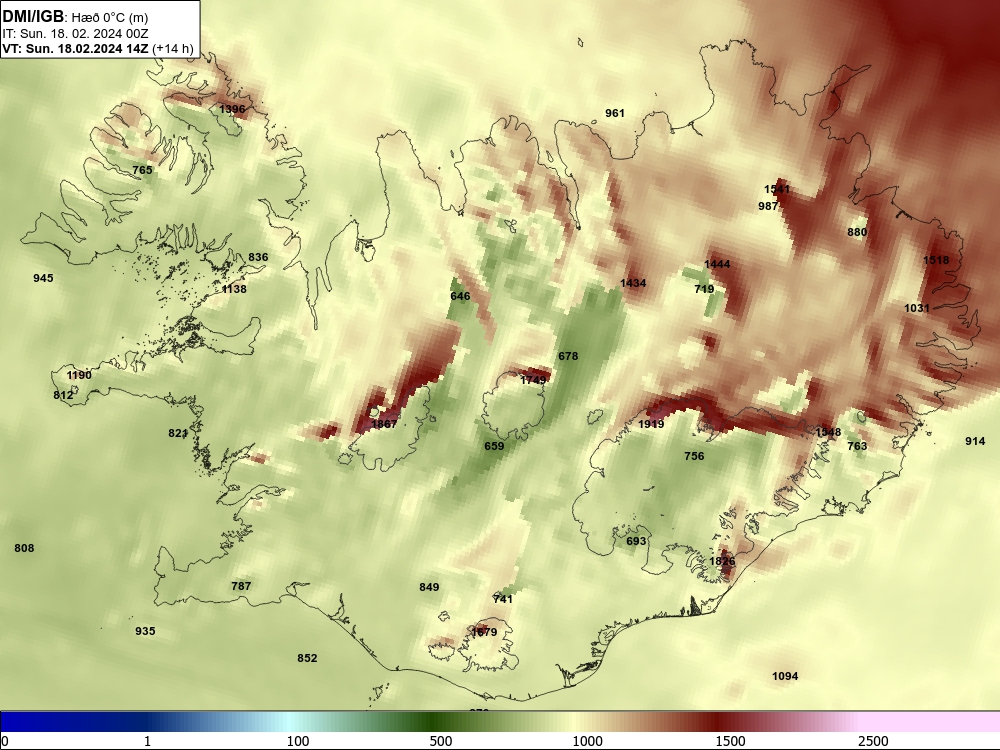Select the 1826 value label
1000x750 pixels.
click(x=723, y=561)
